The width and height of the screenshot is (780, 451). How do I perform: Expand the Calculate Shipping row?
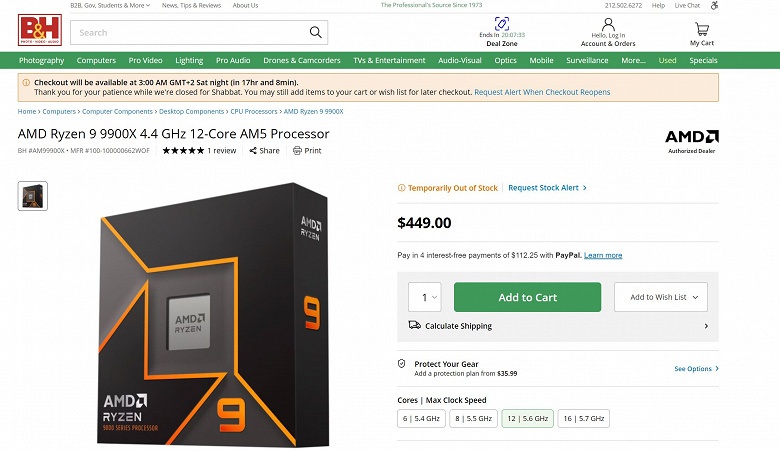[705, 326]
